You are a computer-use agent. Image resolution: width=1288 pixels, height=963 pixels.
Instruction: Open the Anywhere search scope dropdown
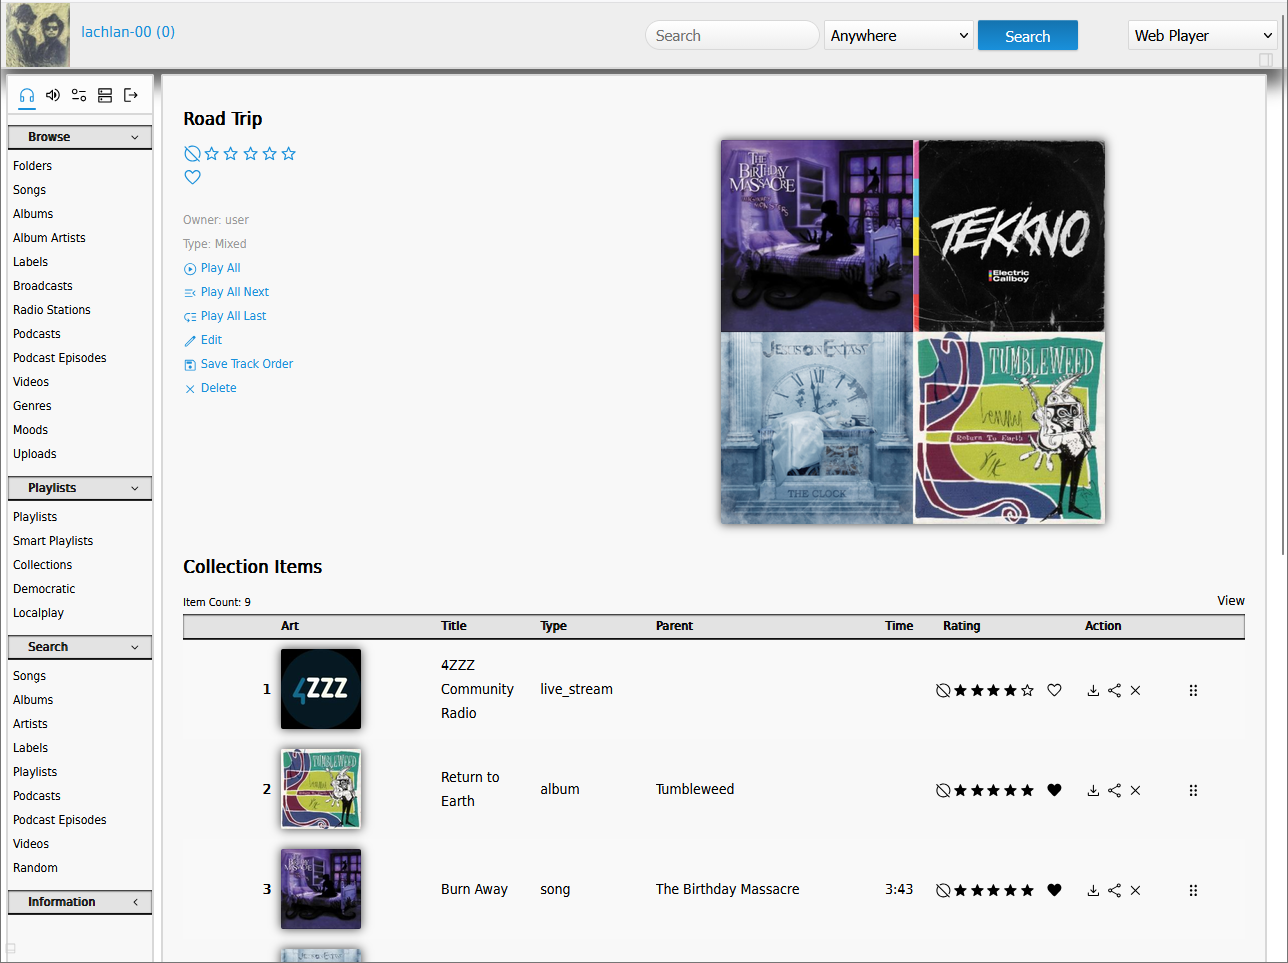point(899,35)
